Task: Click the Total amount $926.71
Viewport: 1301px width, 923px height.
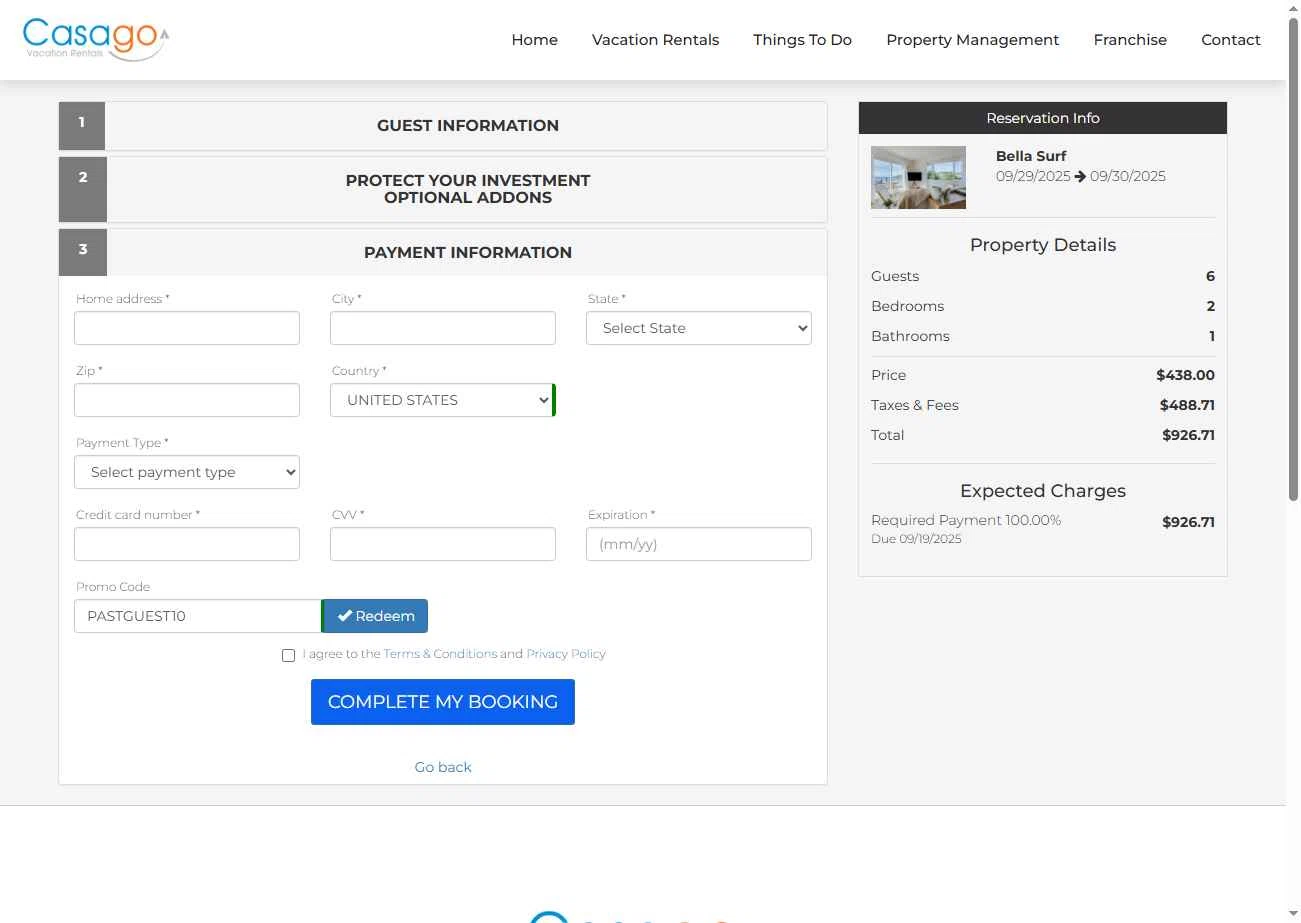Action: [x=1188, y=435]
